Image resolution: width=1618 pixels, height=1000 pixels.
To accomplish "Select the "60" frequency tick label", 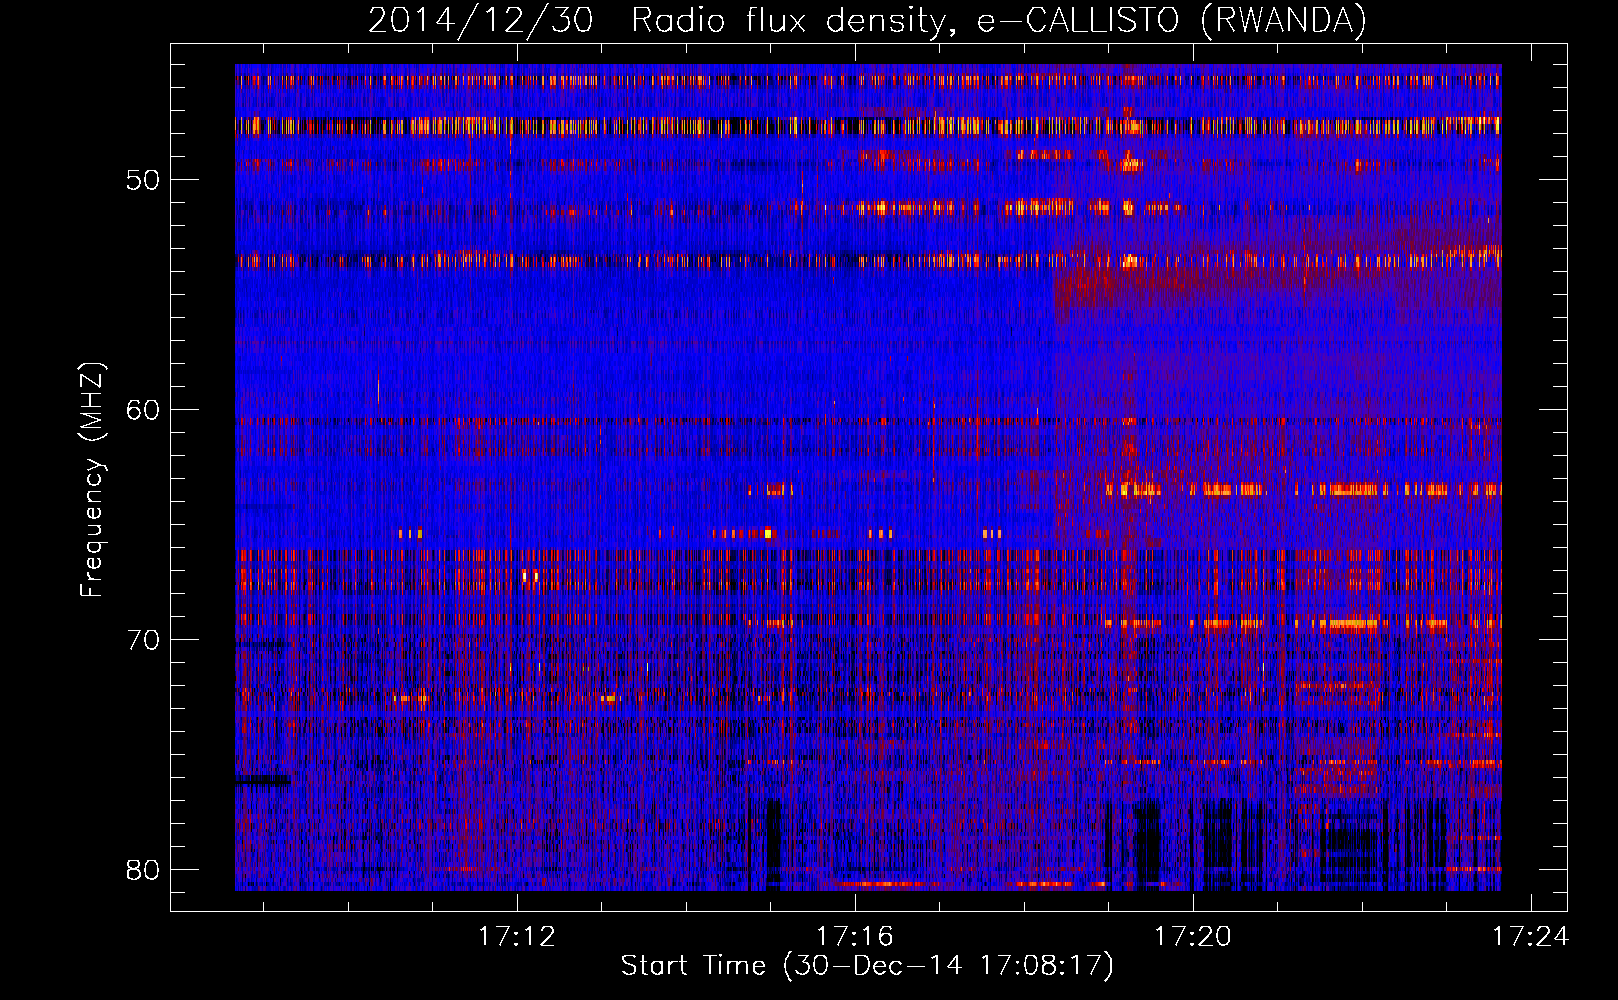I will pyautogui.click(x=144, y=410).
